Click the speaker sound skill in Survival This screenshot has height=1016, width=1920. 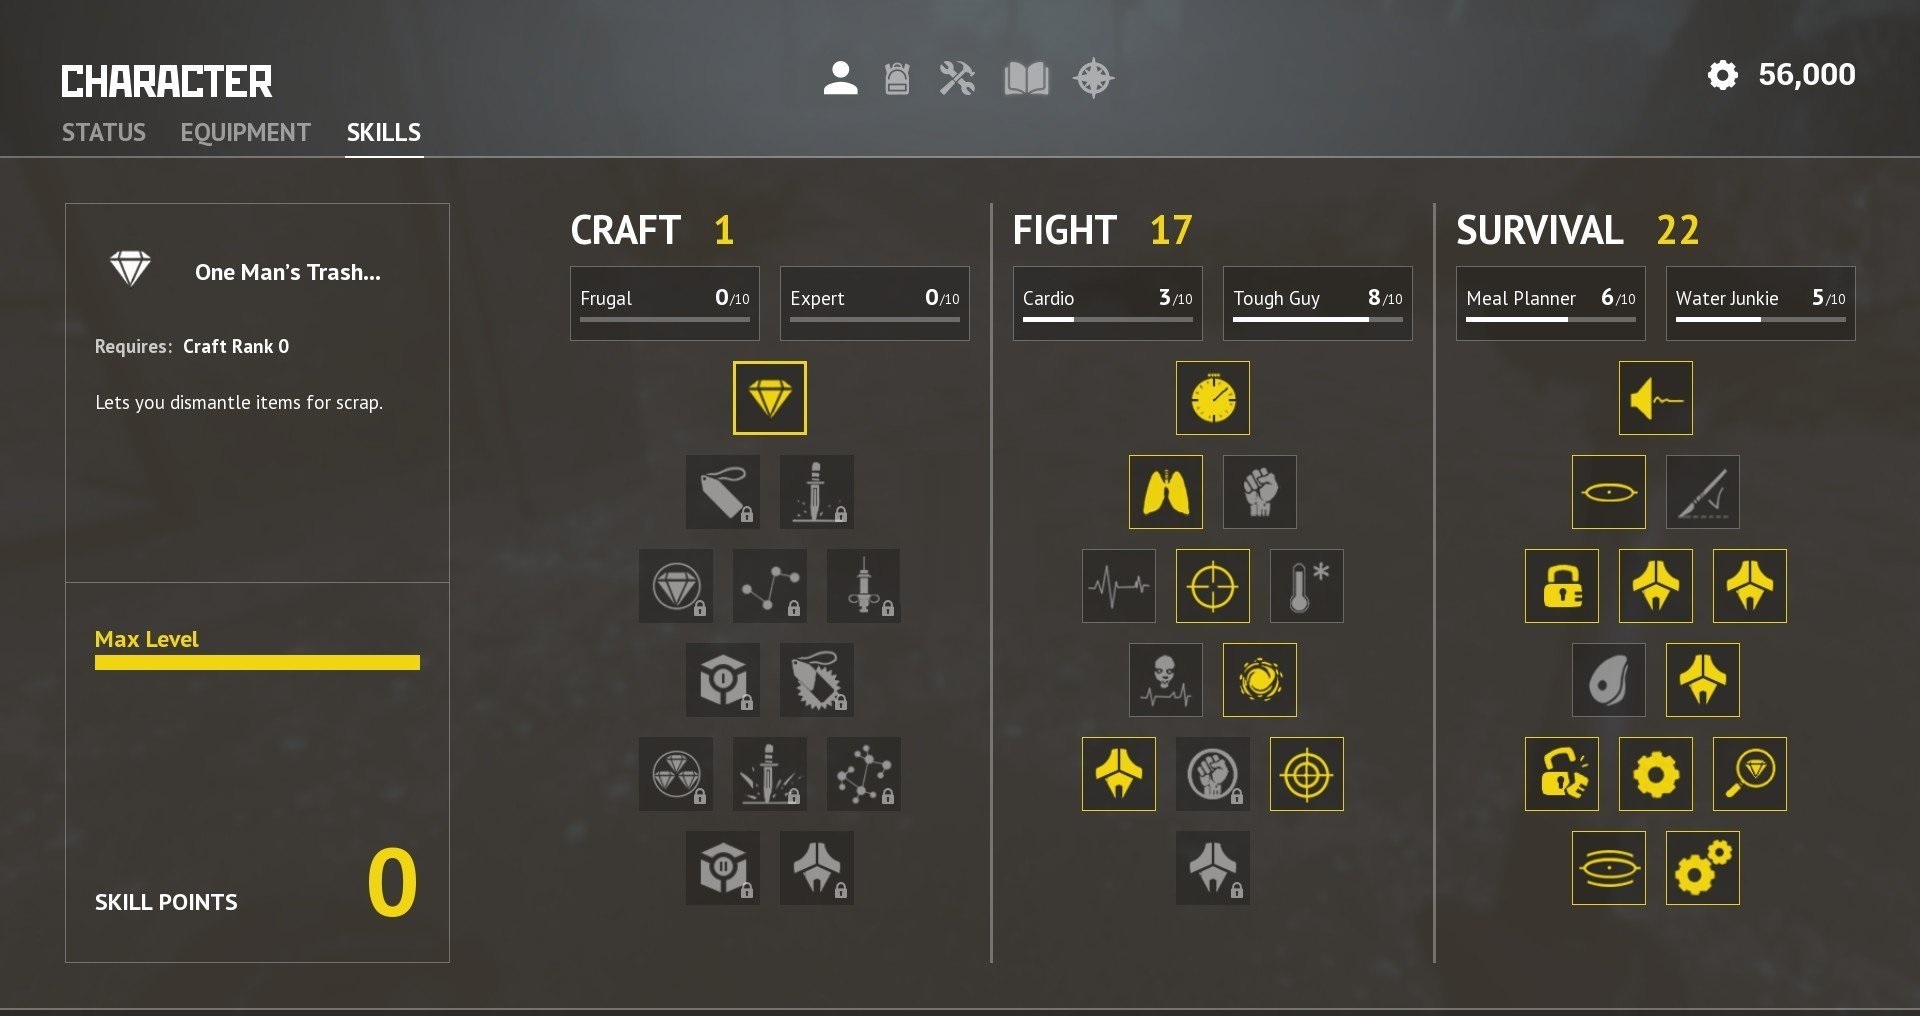coord(1655,398)
